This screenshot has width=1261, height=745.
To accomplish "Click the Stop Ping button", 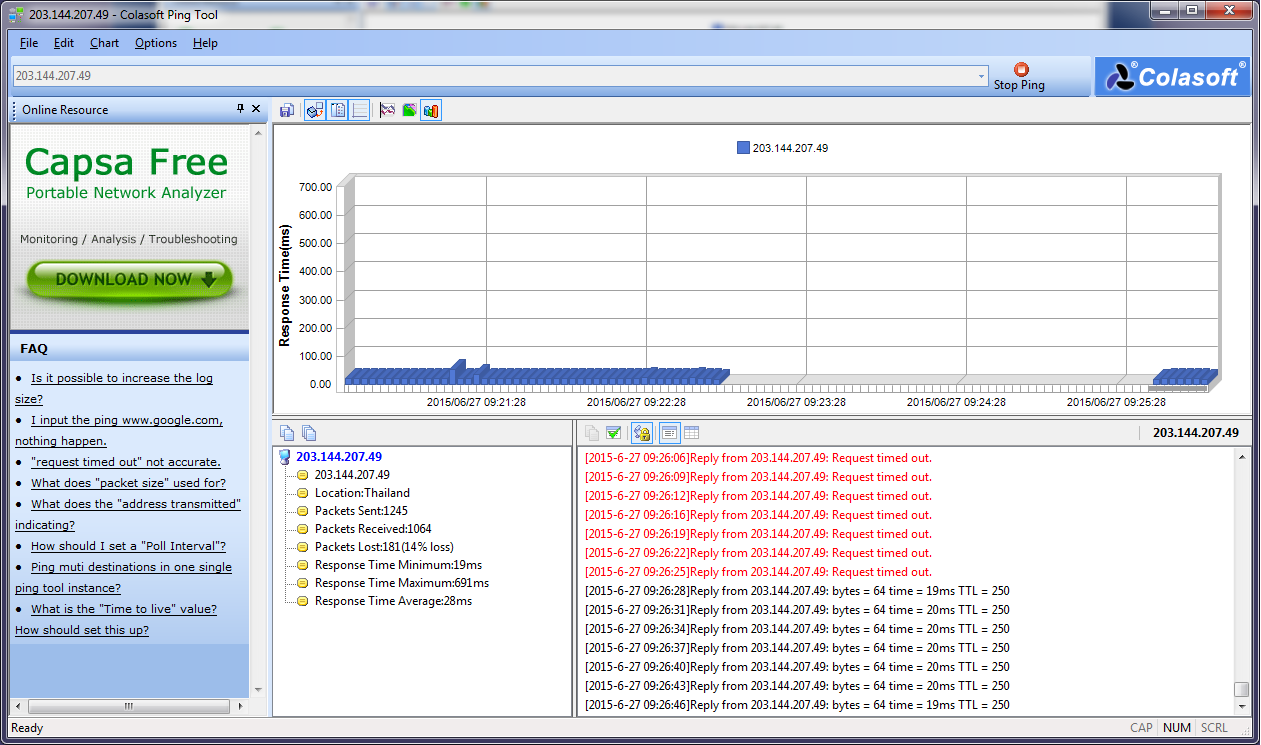I will click(x=1019, y=77).
